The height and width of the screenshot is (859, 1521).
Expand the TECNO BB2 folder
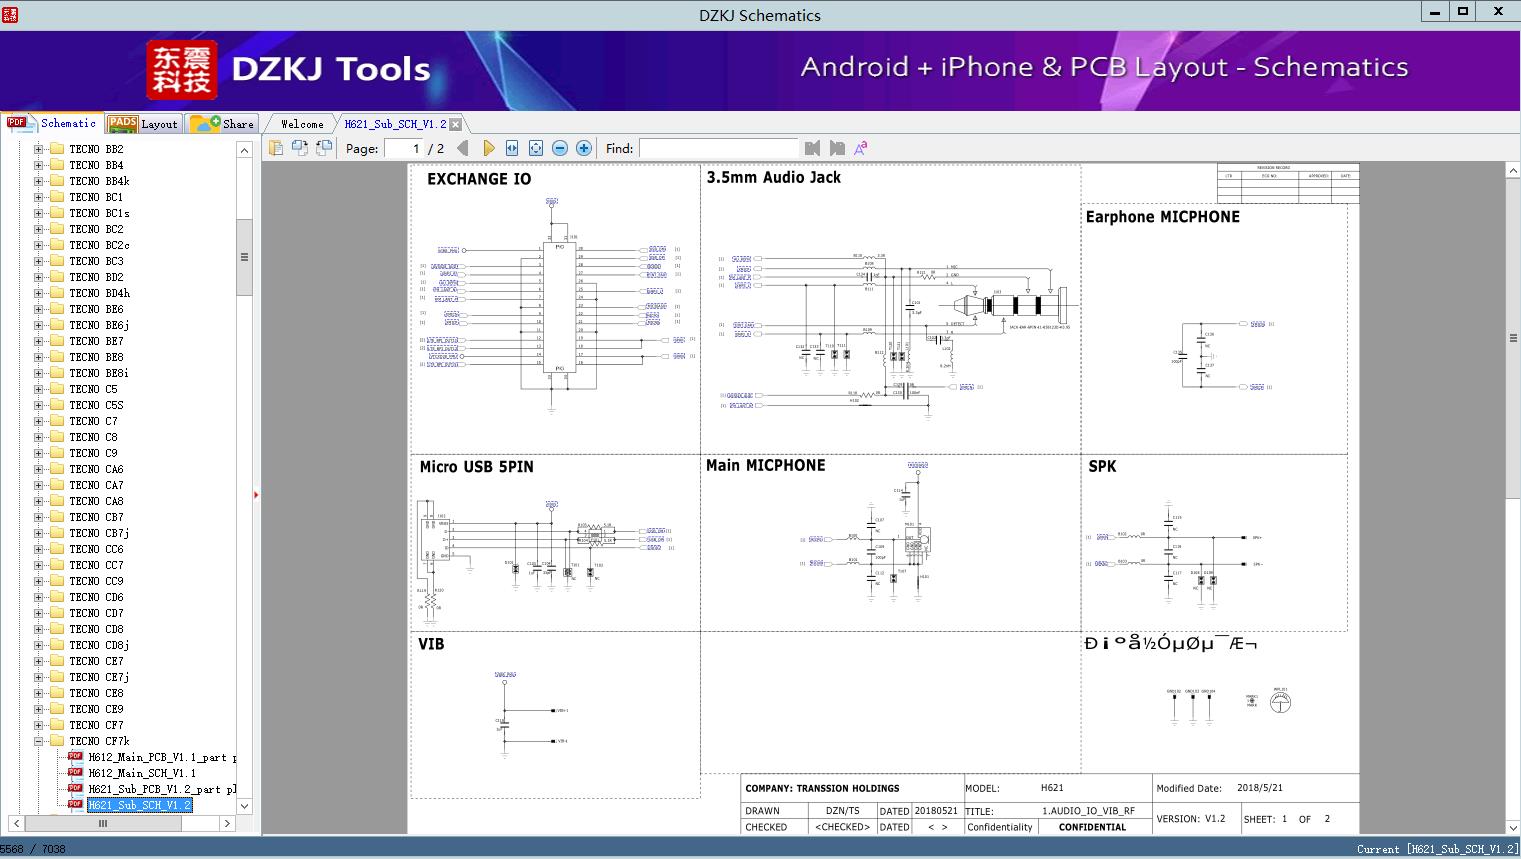click(x=39, y=149)
